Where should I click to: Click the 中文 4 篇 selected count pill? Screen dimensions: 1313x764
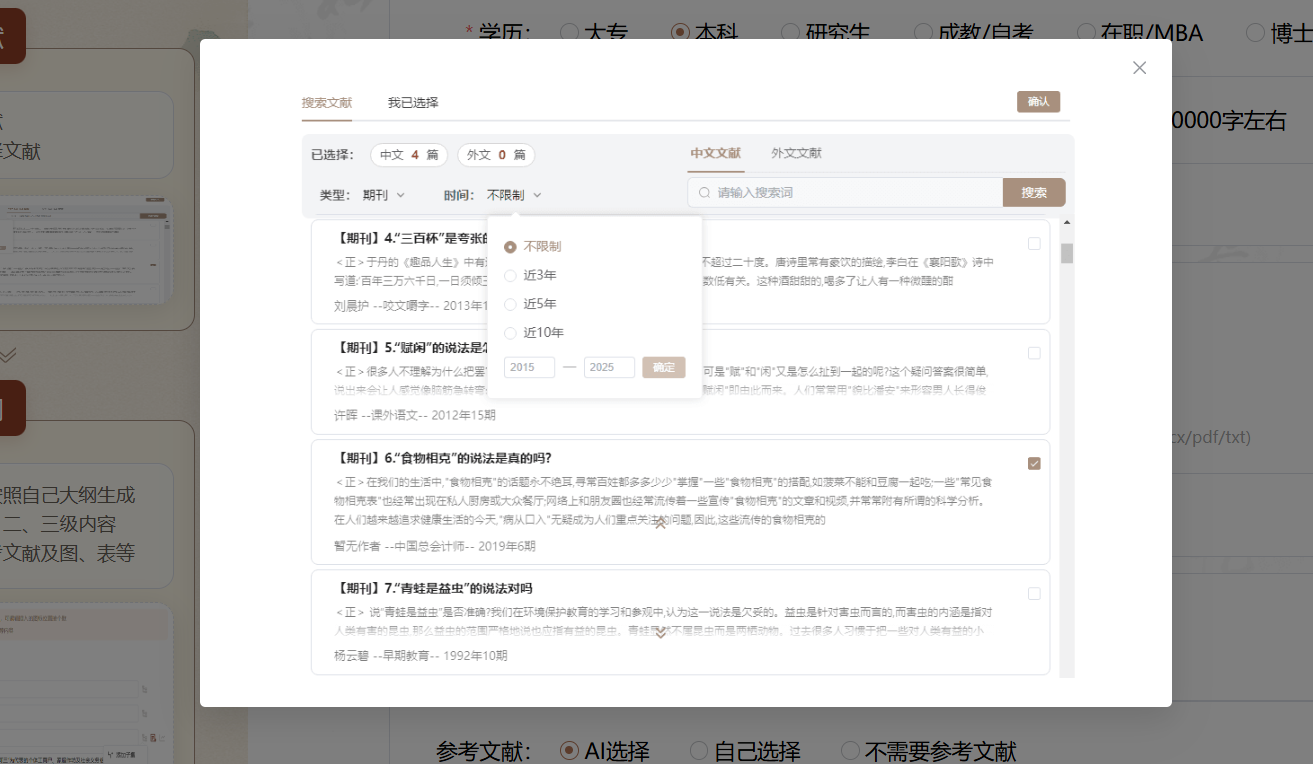click(409, 155)
